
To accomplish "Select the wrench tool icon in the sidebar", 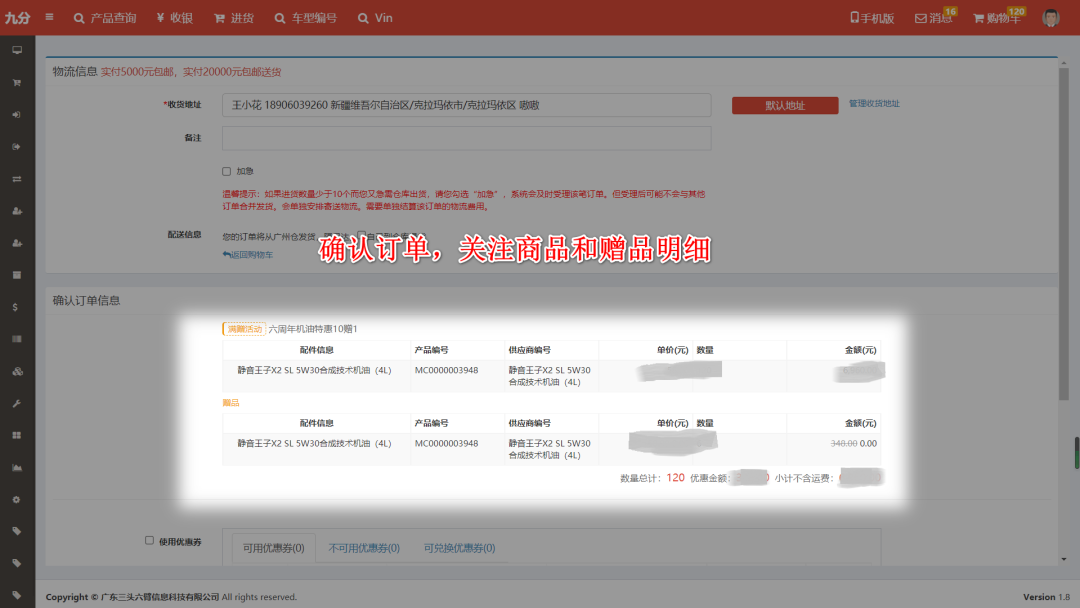I will [16, 403].
